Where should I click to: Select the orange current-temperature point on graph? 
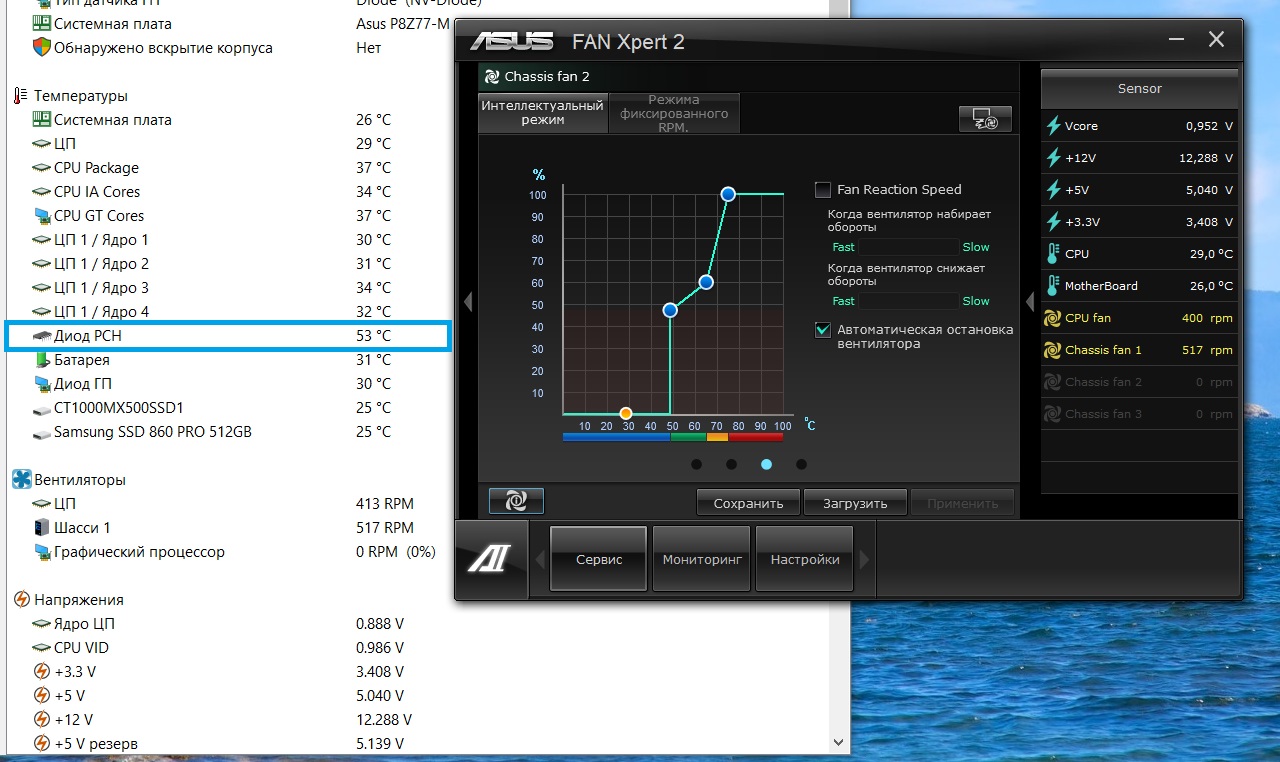click(x=626, y=413)
